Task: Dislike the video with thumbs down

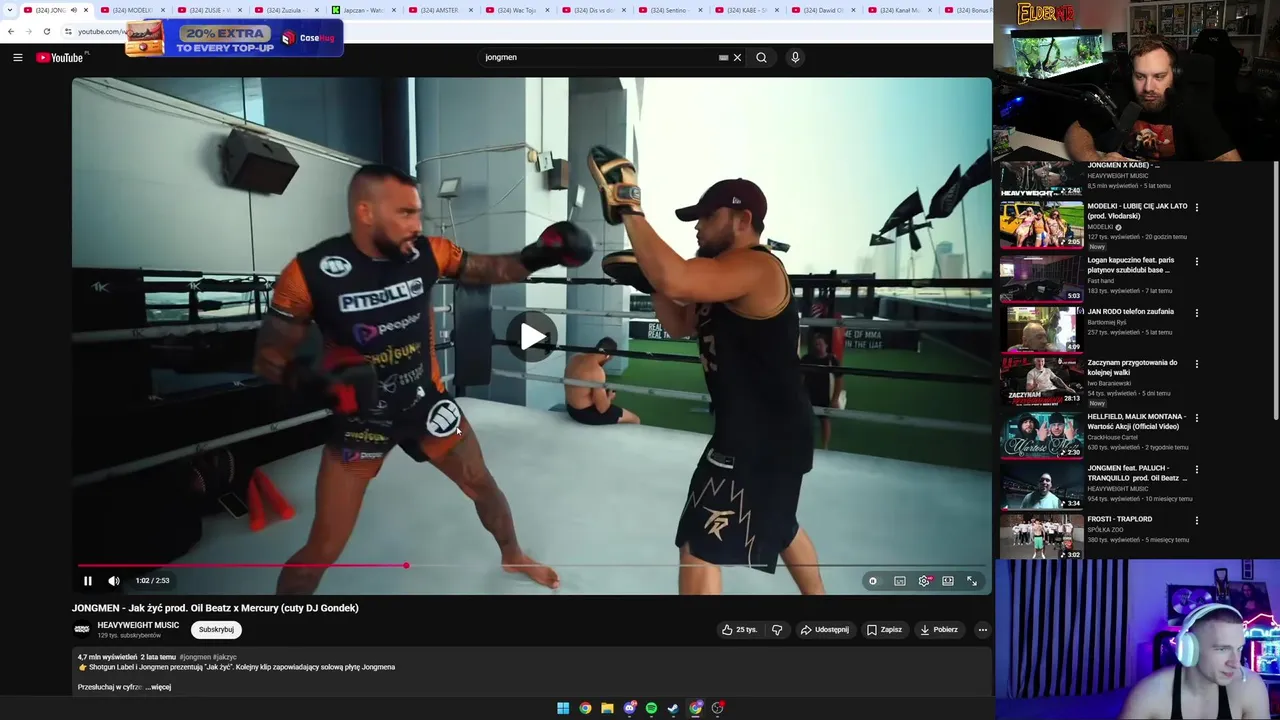Action: coord(777,630)
